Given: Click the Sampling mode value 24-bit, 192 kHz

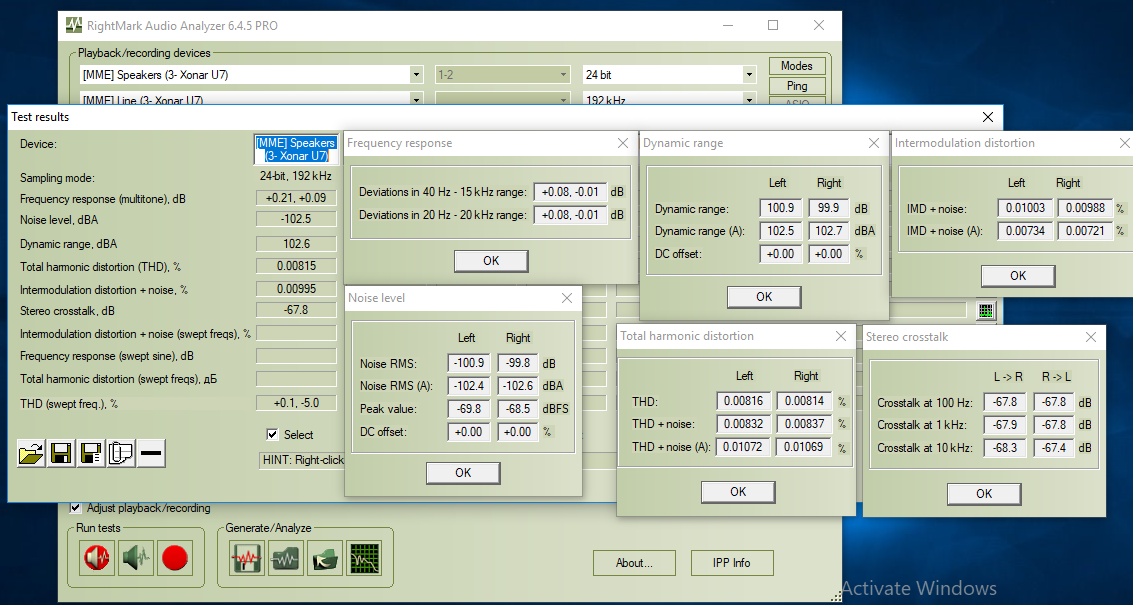Looking at the screenshot, I should click(x=296, y=176).
